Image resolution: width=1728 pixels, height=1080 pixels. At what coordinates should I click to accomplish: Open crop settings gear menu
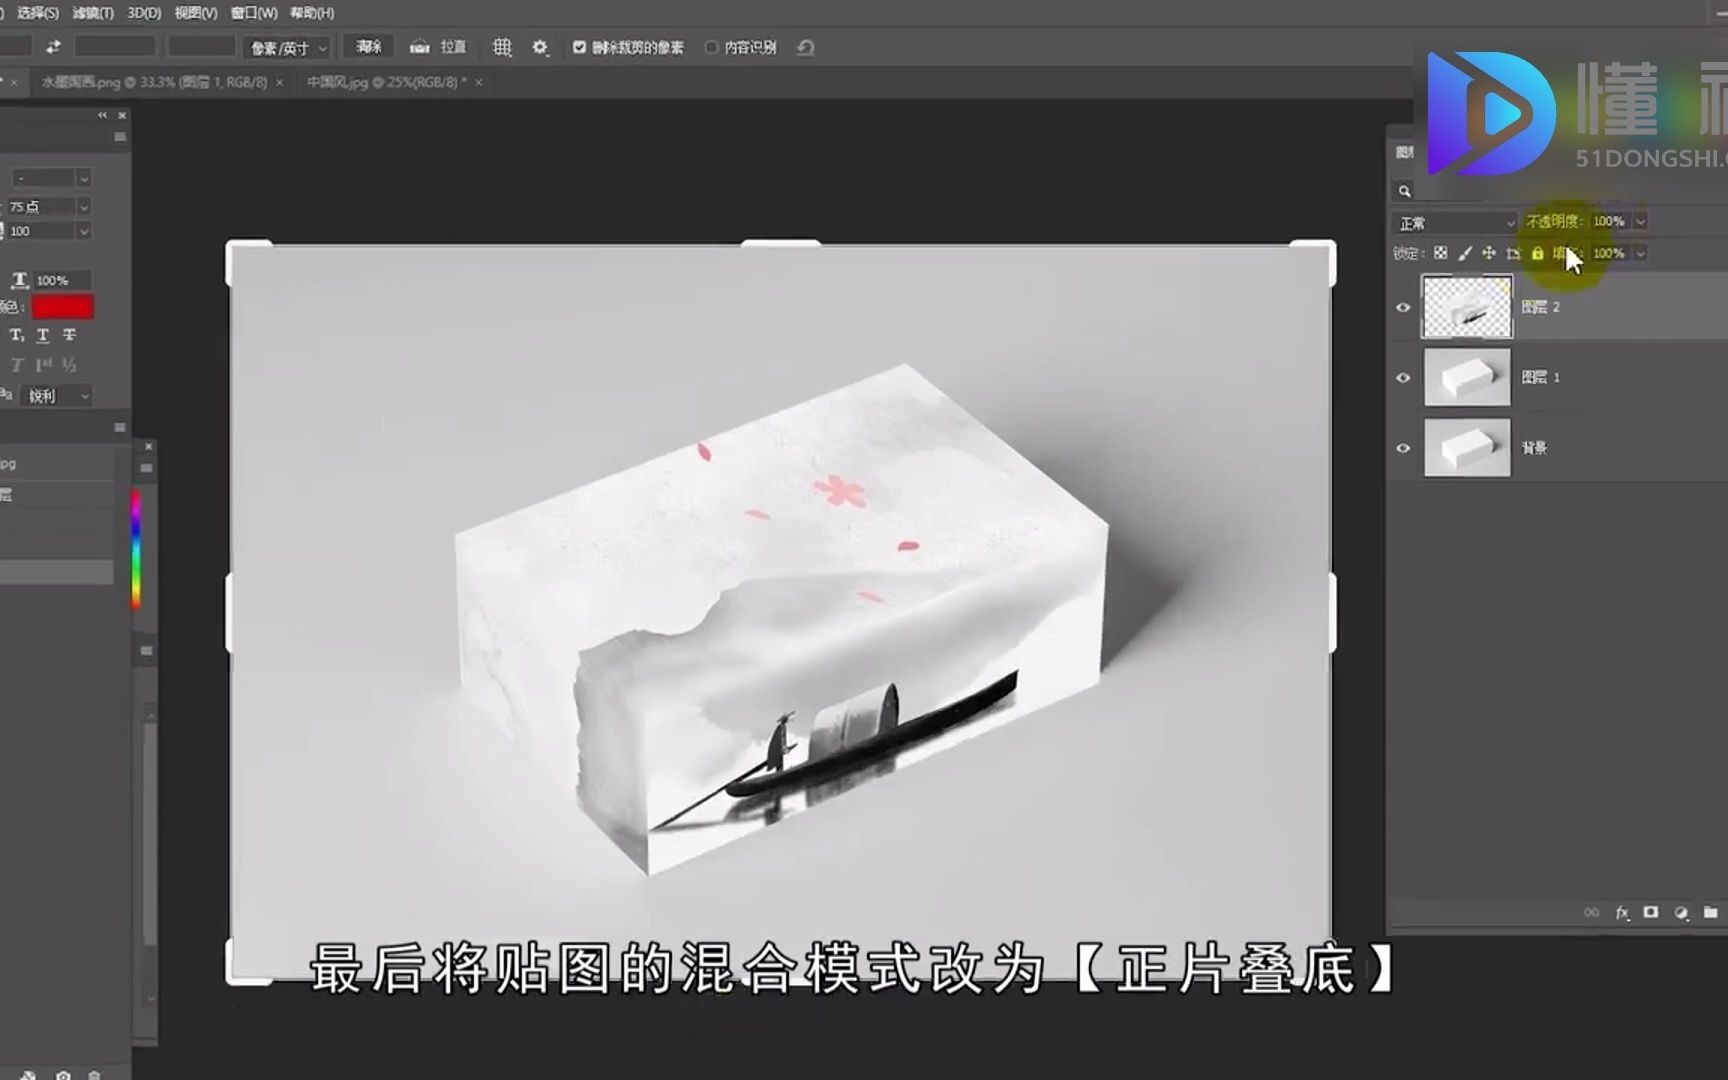(540, 47)
